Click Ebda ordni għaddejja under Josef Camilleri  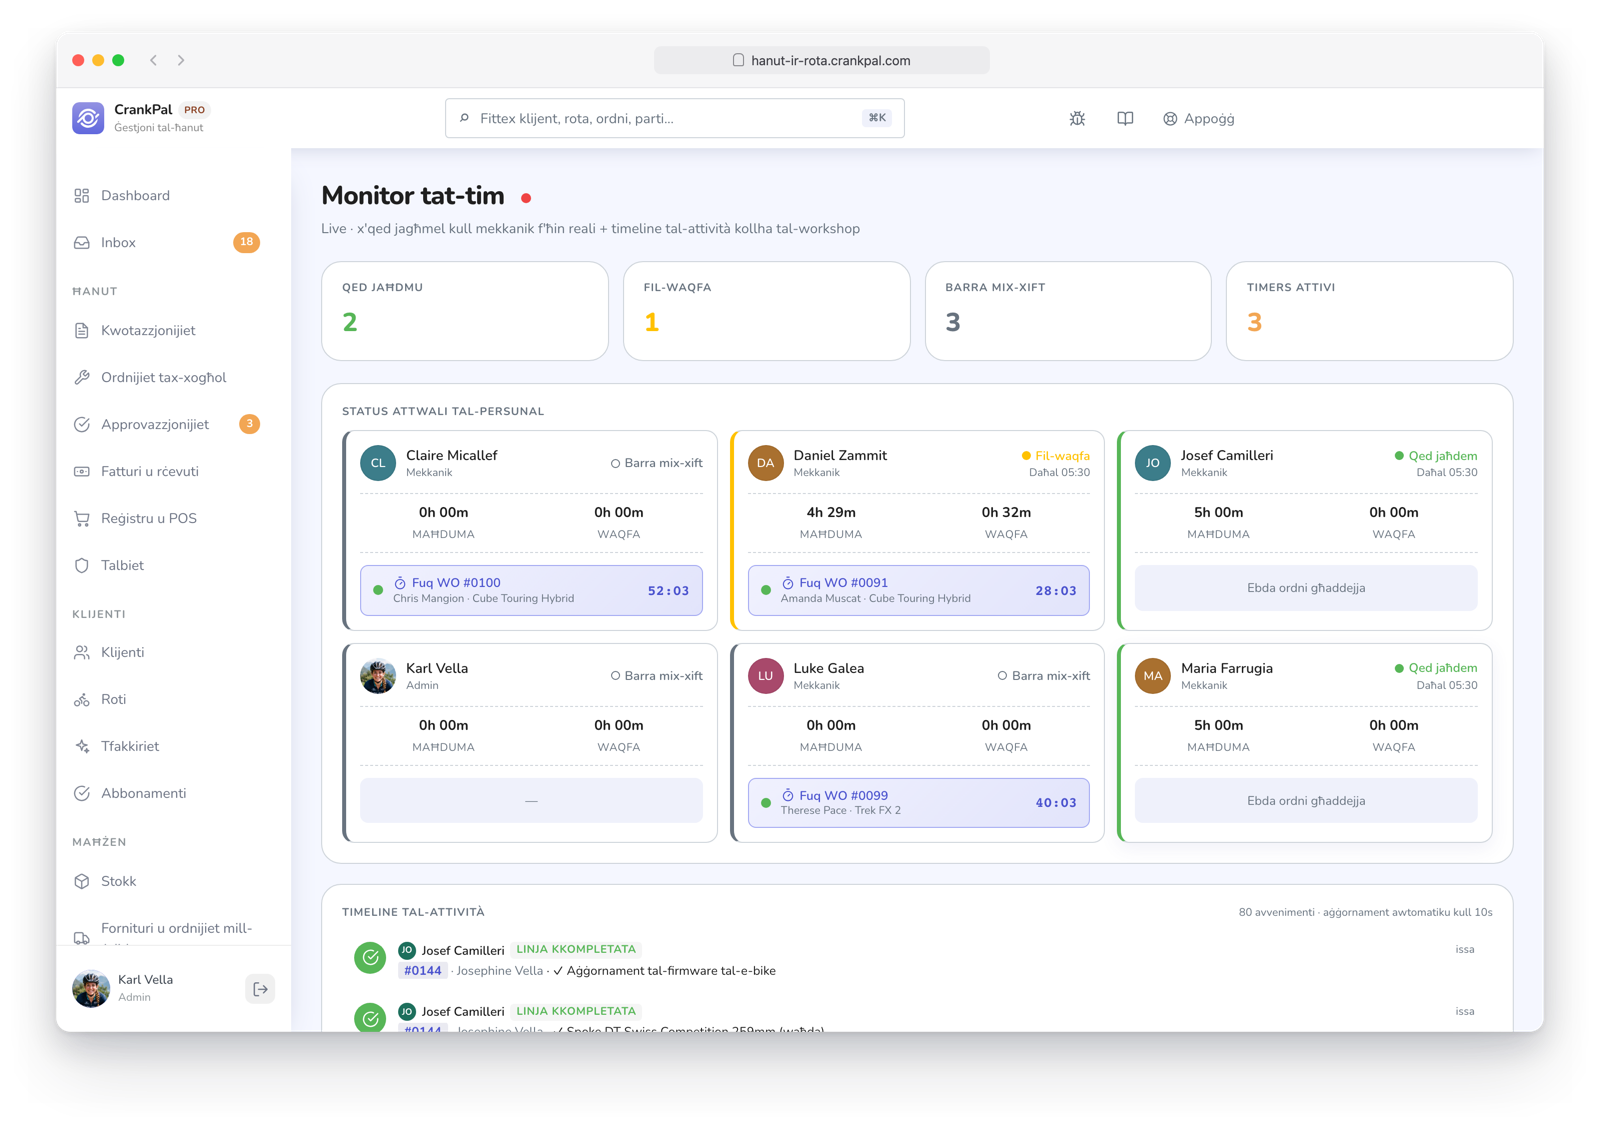coord(1306,588)
